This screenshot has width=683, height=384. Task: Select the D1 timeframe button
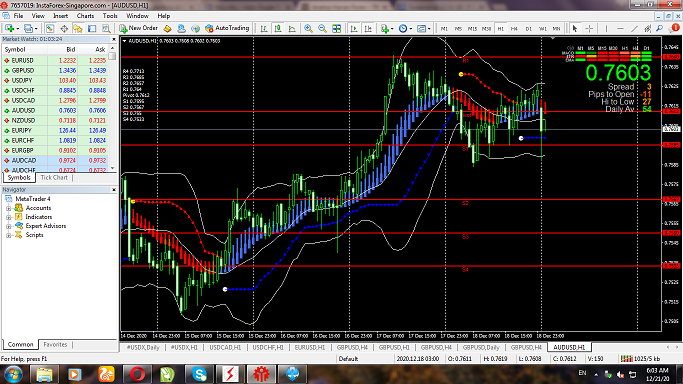528,29
